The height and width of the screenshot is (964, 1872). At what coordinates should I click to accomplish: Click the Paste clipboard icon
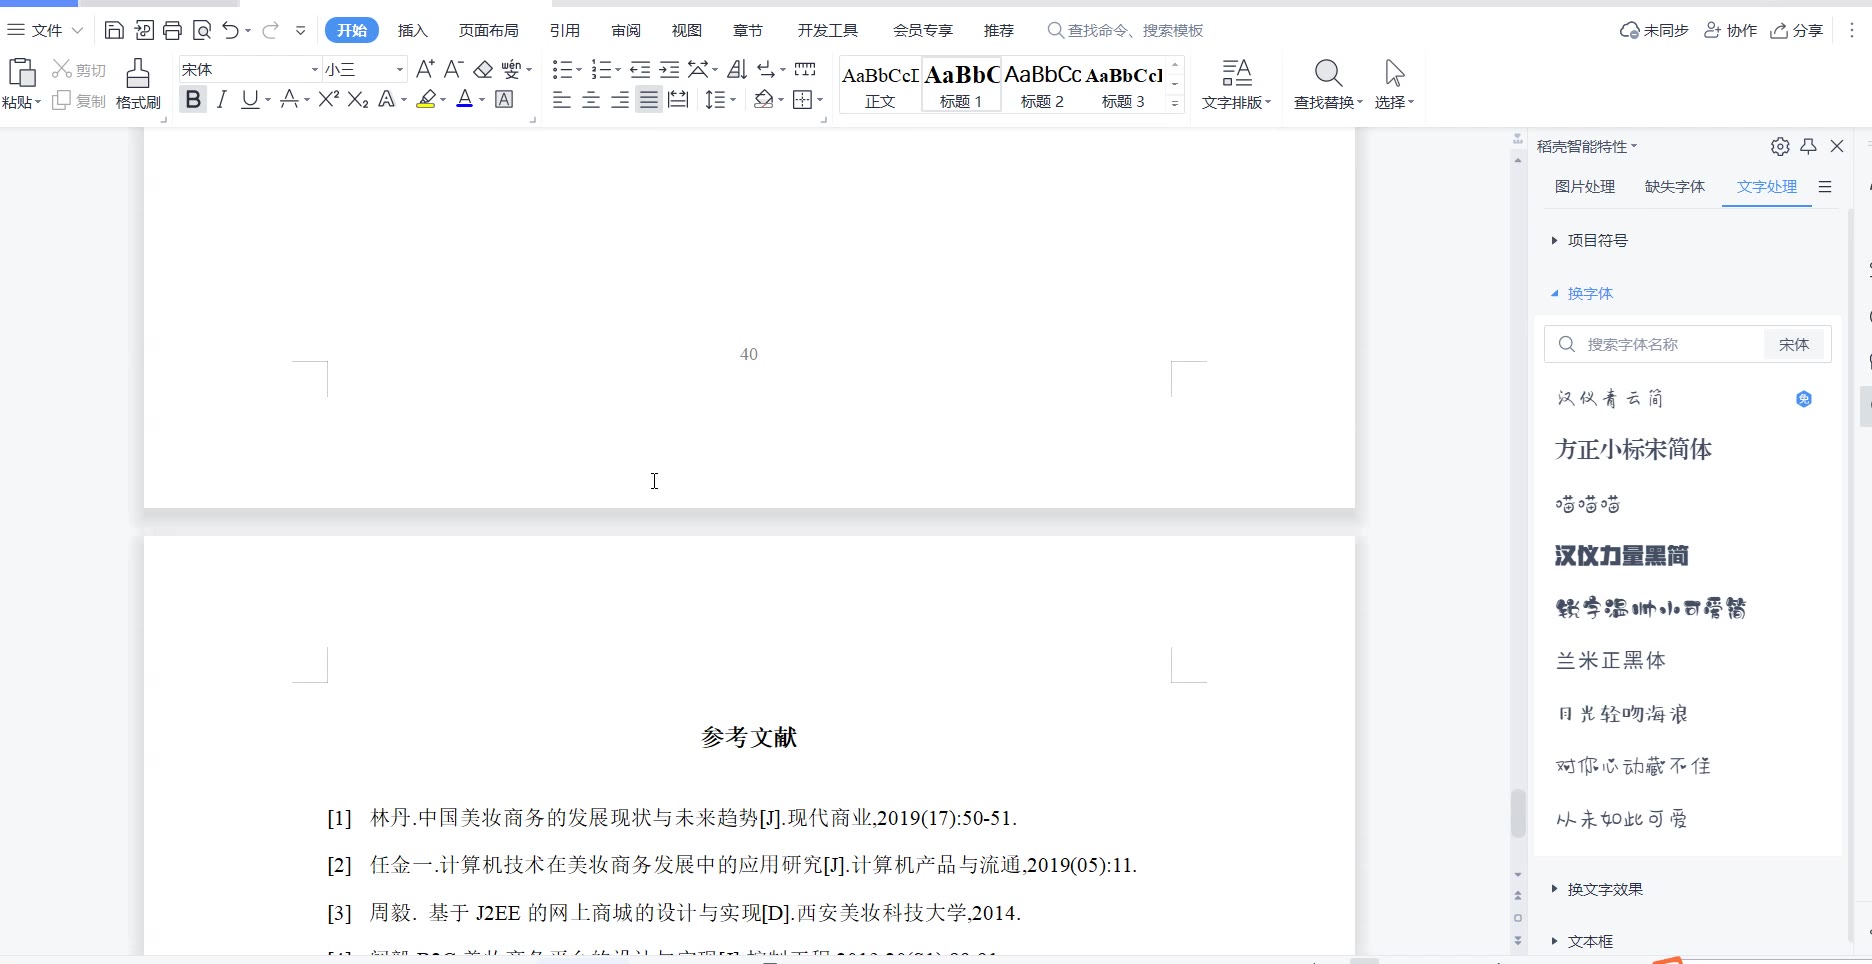tap(21, 73)
